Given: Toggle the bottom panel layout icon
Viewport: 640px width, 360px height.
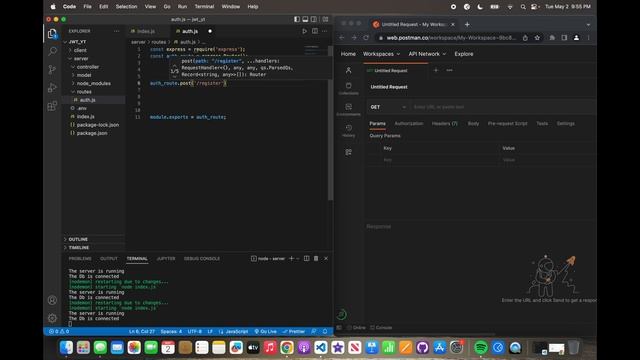Looking at the screenshot, I should tap(305, 19).
